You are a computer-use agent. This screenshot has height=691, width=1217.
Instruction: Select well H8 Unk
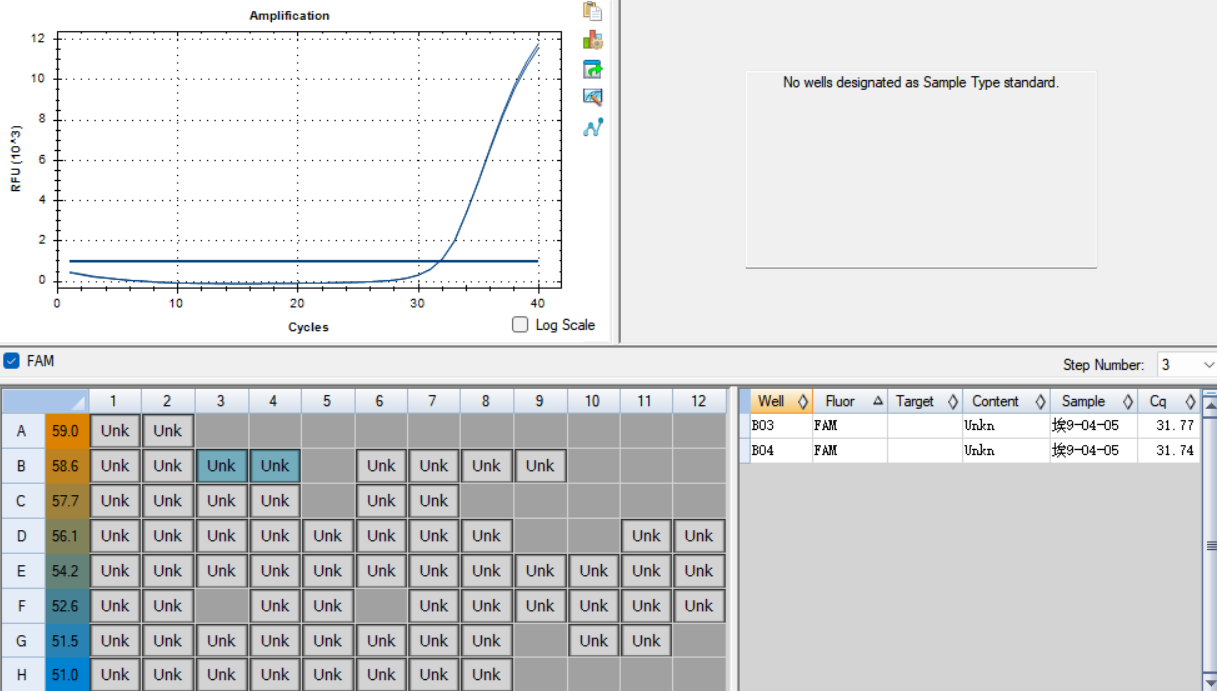click(486, 675)
